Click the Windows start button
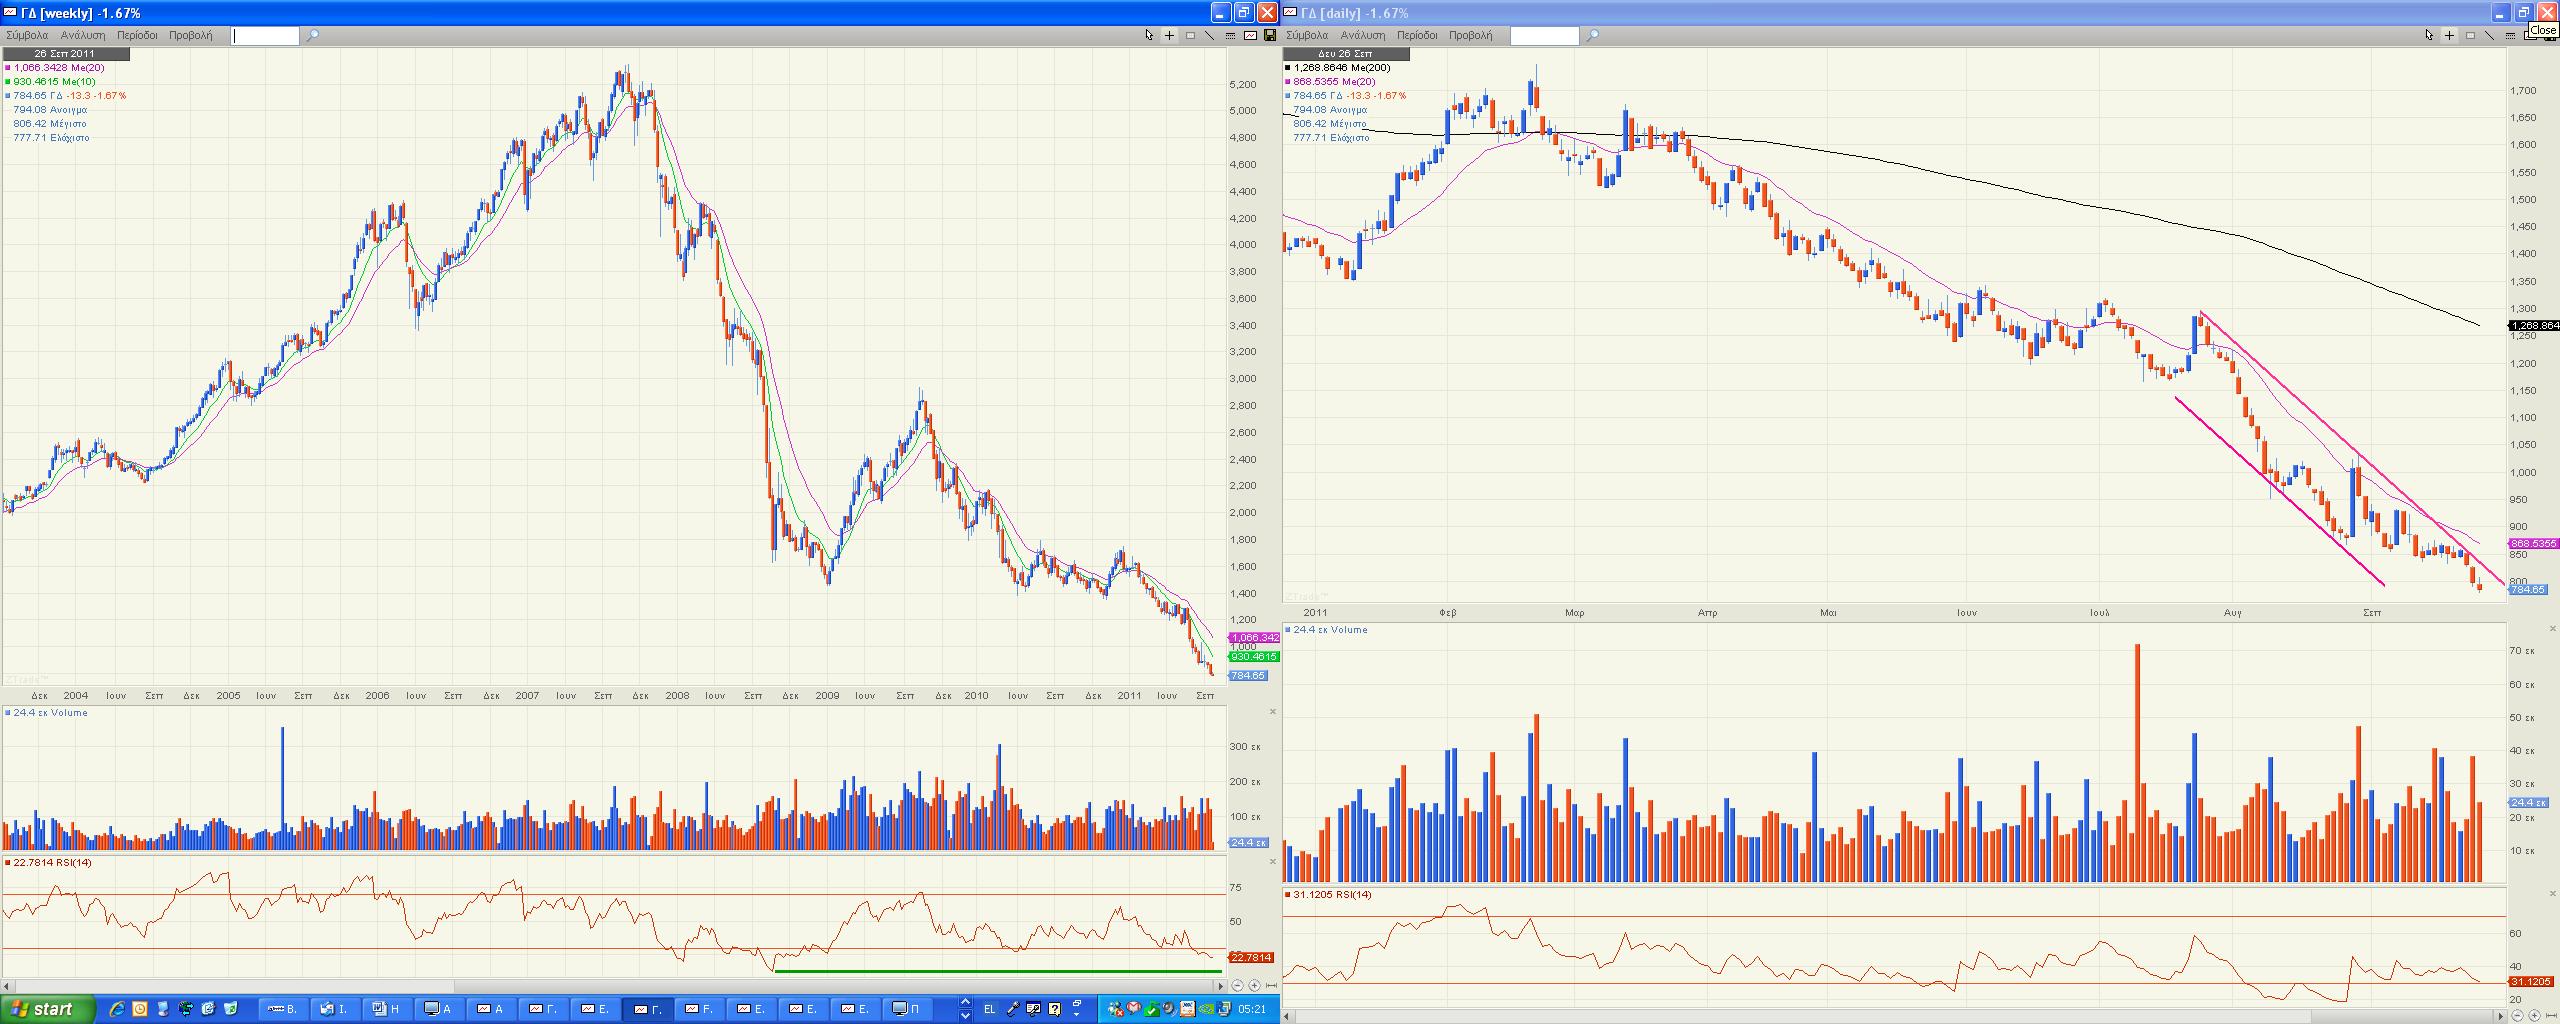Screen dimensions: 2560x1024 click(48, 1009)
